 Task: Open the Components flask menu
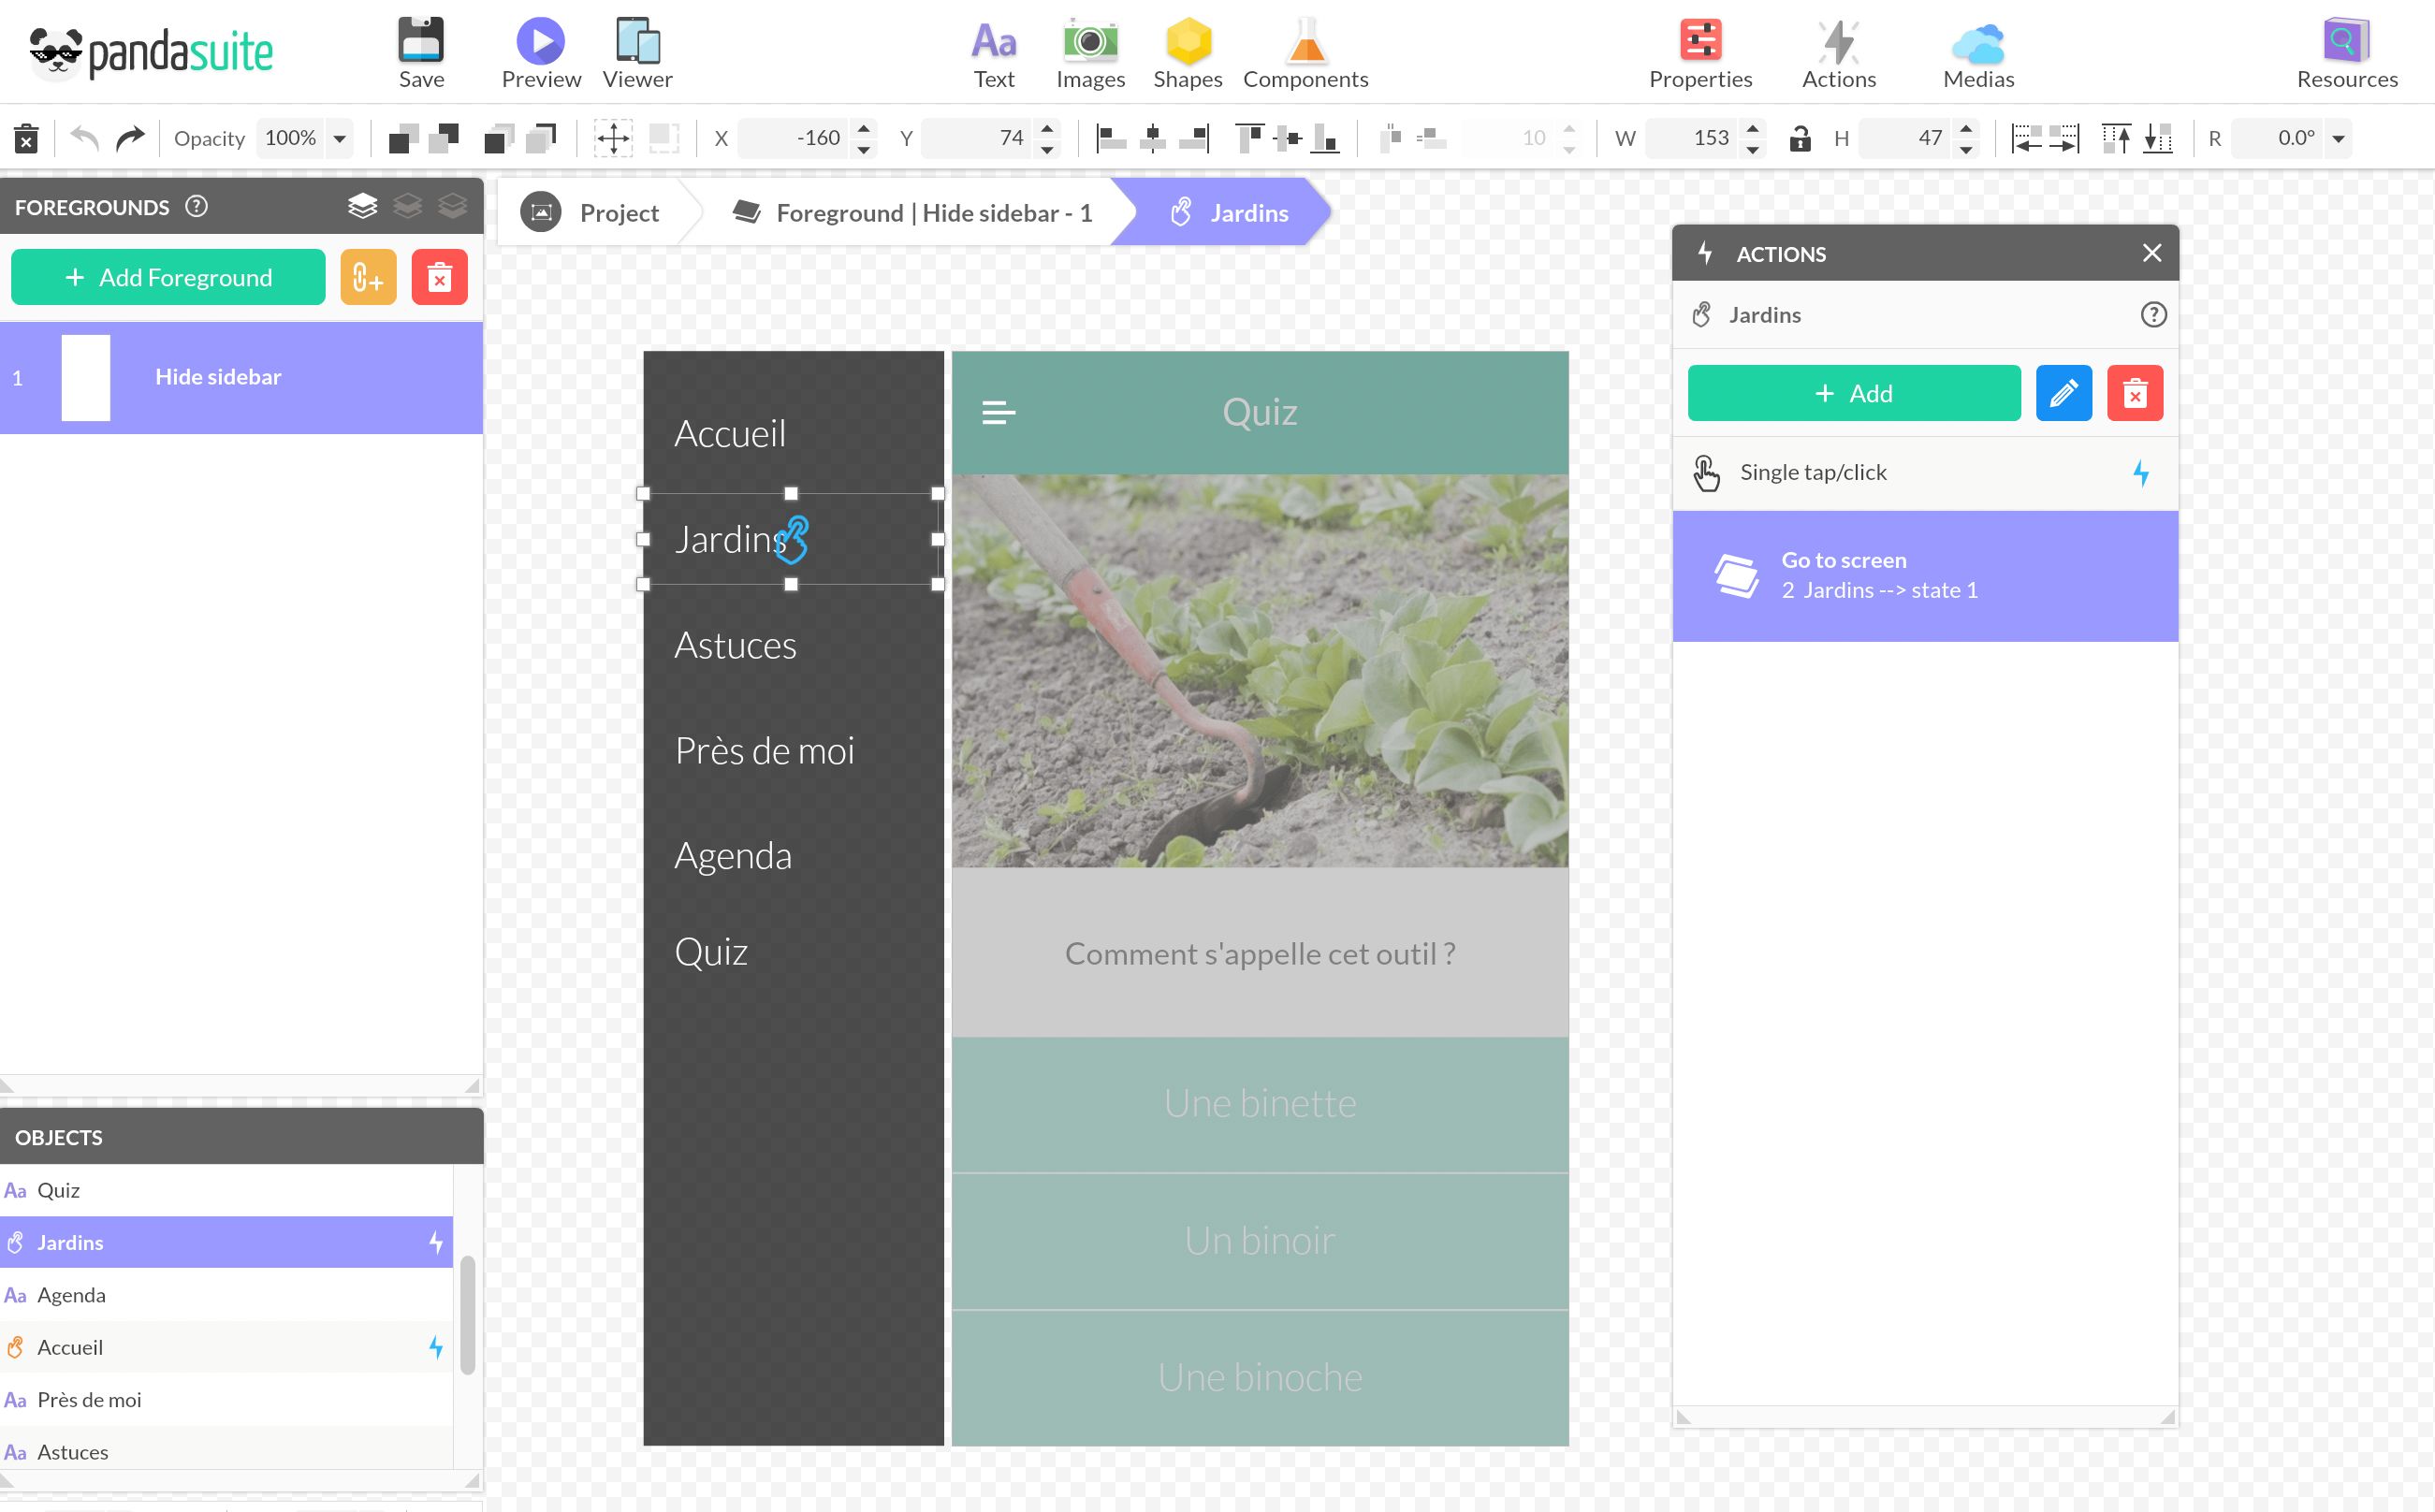tap(1305, 41)
